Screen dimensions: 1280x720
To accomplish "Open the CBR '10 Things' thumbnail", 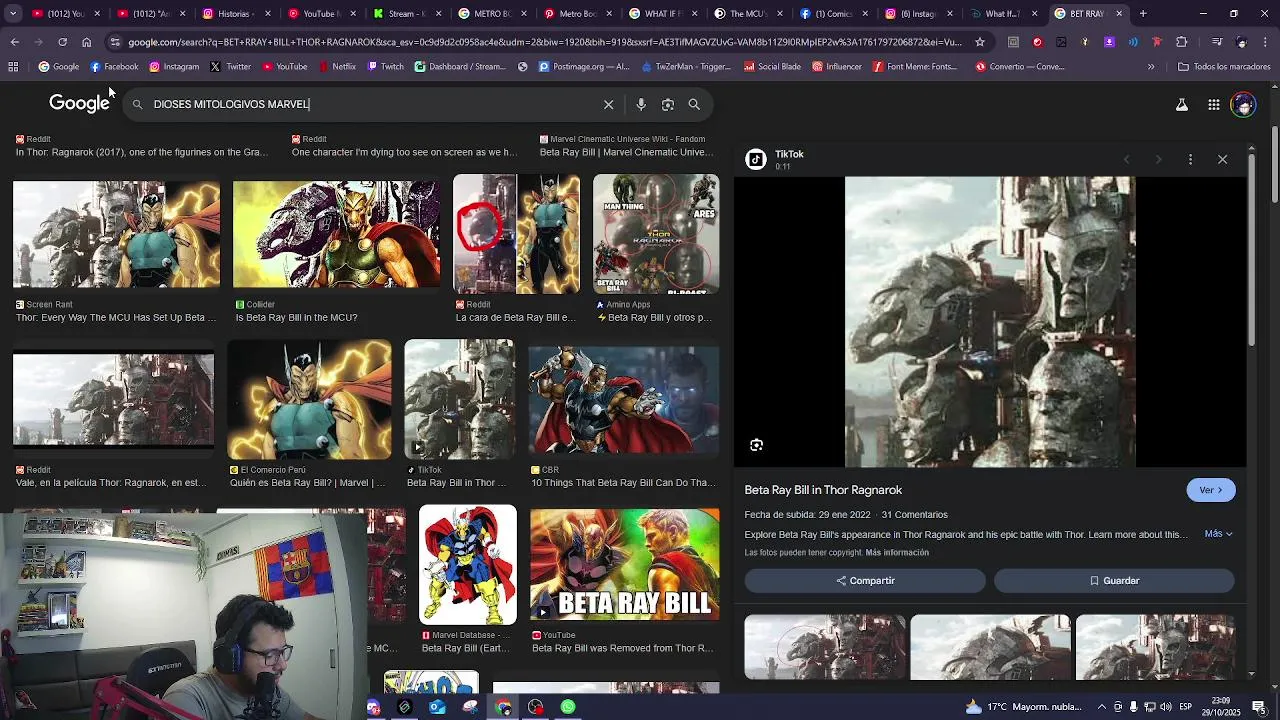I will pos(624,400).
